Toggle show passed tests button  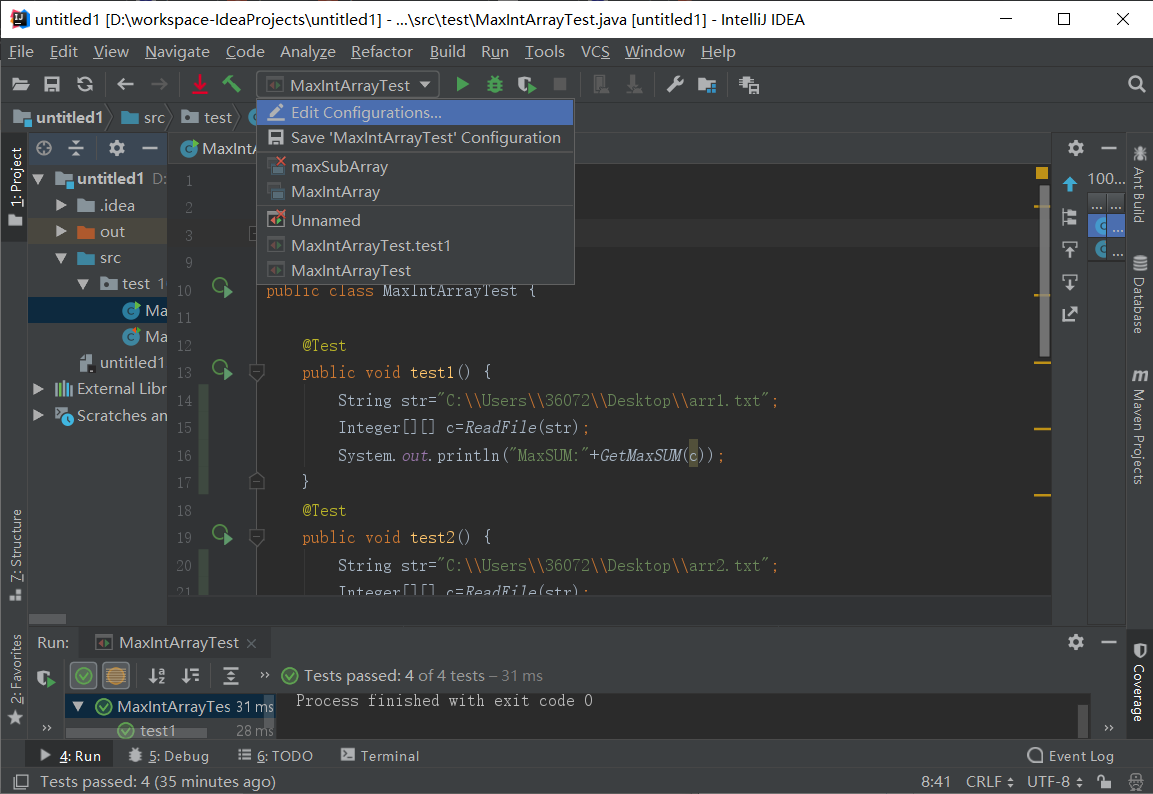[x=84, y=676]
